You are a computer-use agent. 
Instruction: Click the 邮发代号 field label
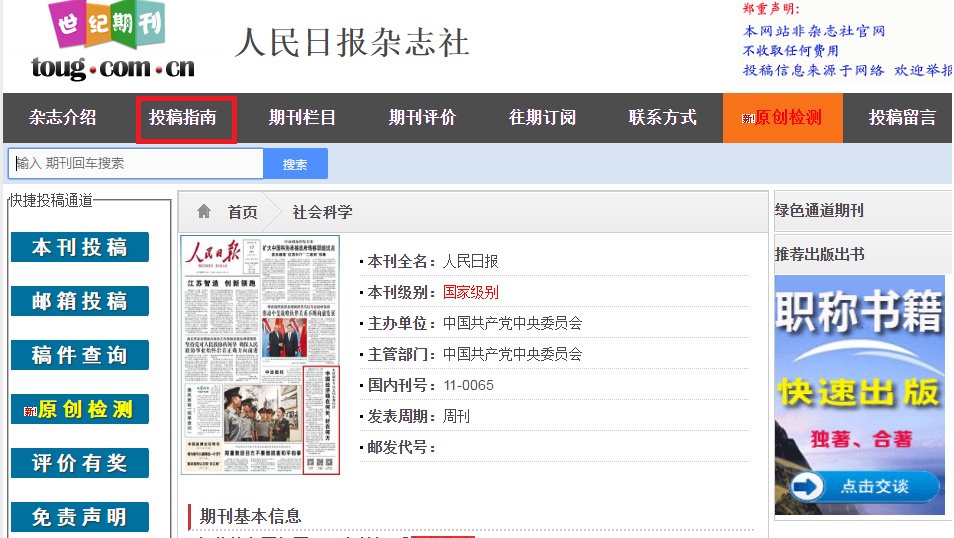401,447
